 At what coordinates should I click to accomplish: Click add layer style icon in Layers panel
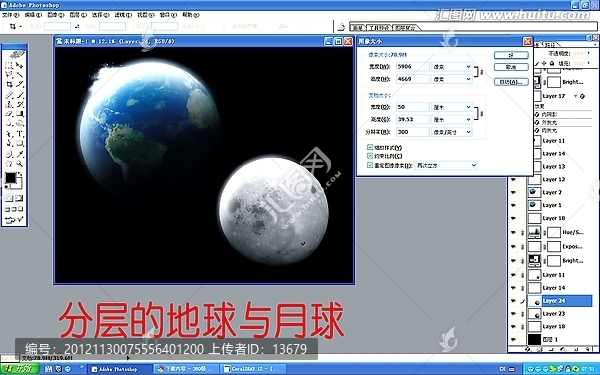point(528,349)
